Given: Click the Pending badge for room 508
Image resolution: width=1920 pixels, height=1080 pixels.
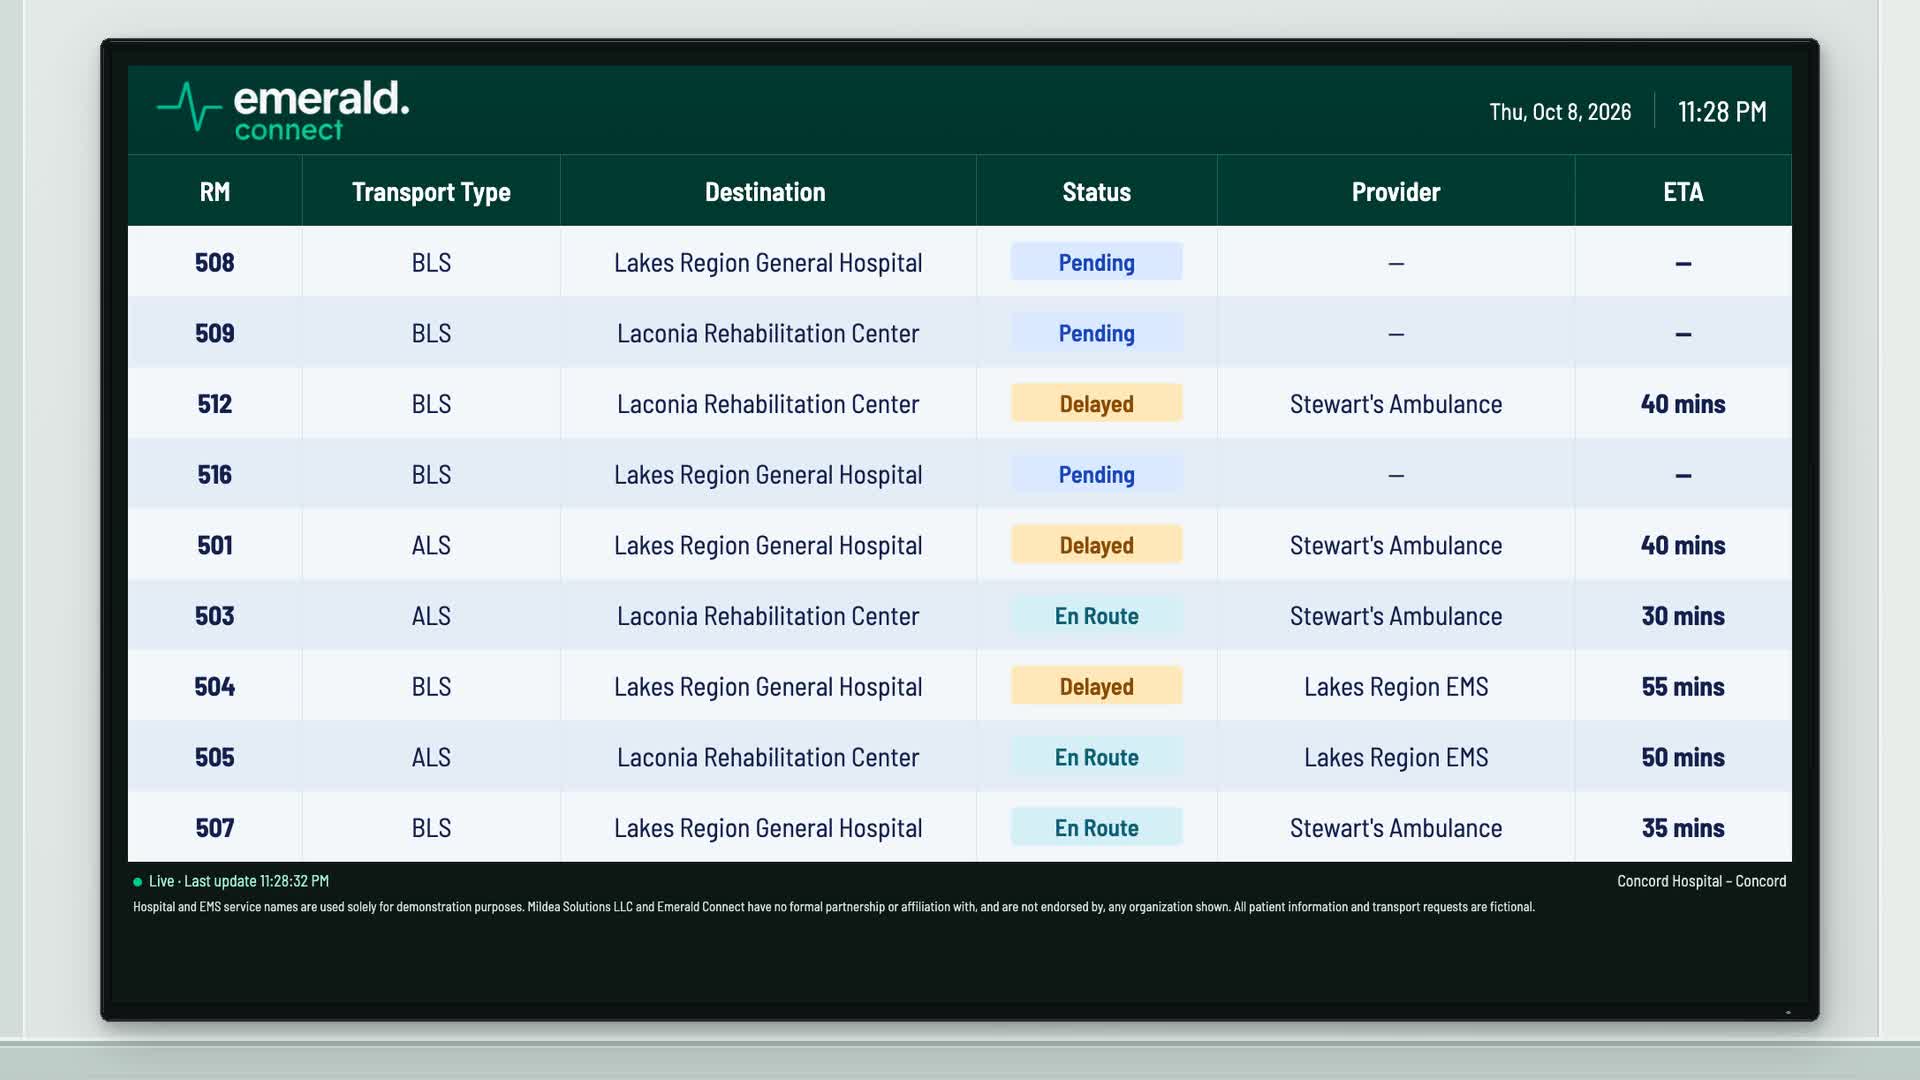Looking at the screenshot, I should 1096,262.
